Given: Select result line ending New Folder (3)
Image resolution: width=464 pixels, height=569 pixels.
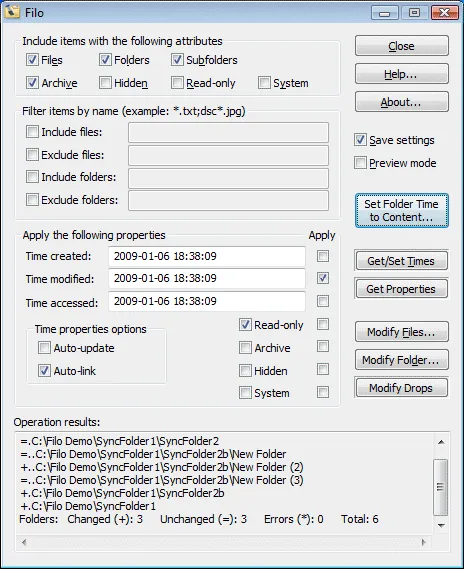Looking at the screenshot, I should [162, 480].
